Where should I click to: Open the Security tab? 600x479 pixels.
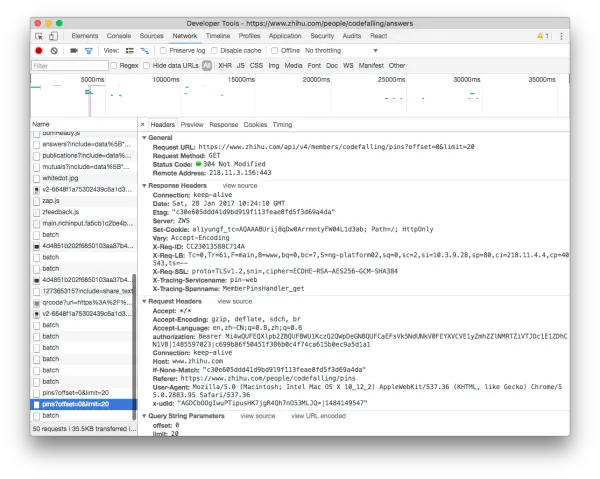click(322, 36)
